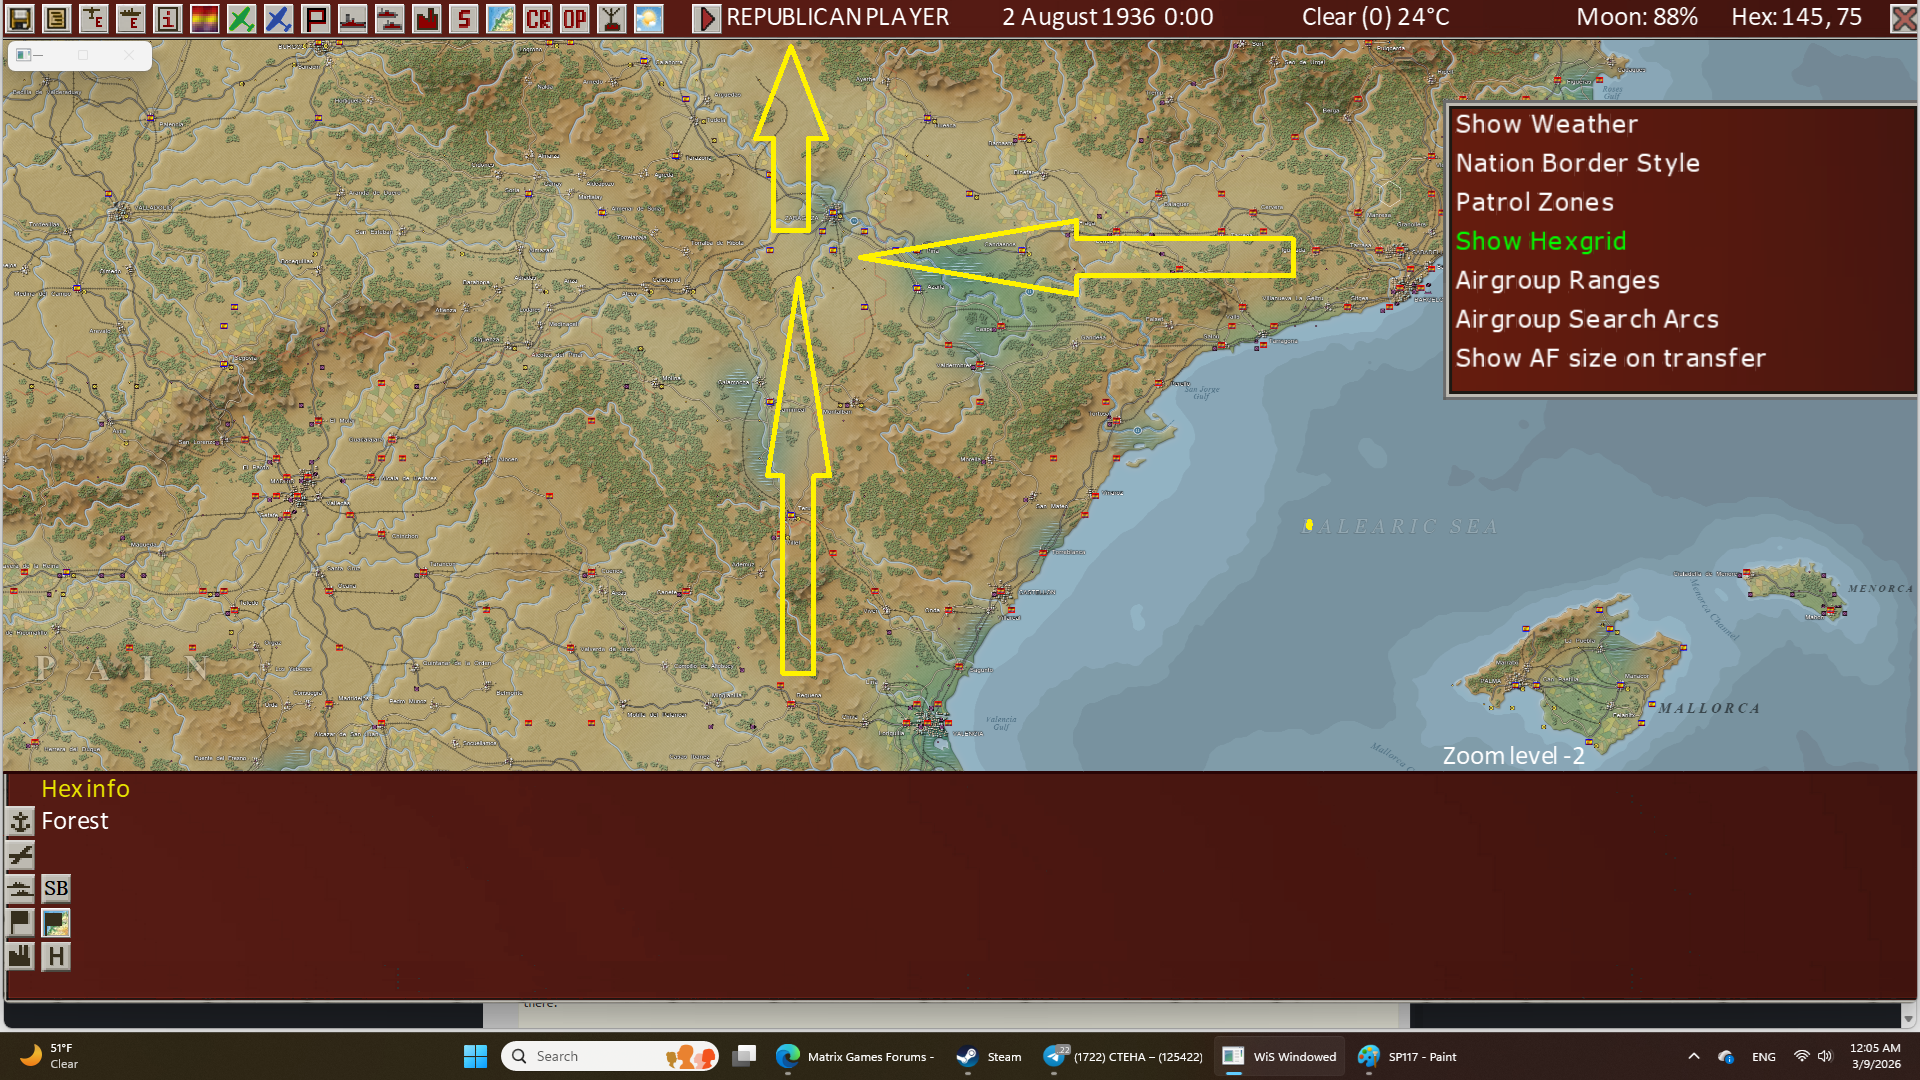
Task: Toggle the Show Hexgrid option
Action: pos(1540,241)
